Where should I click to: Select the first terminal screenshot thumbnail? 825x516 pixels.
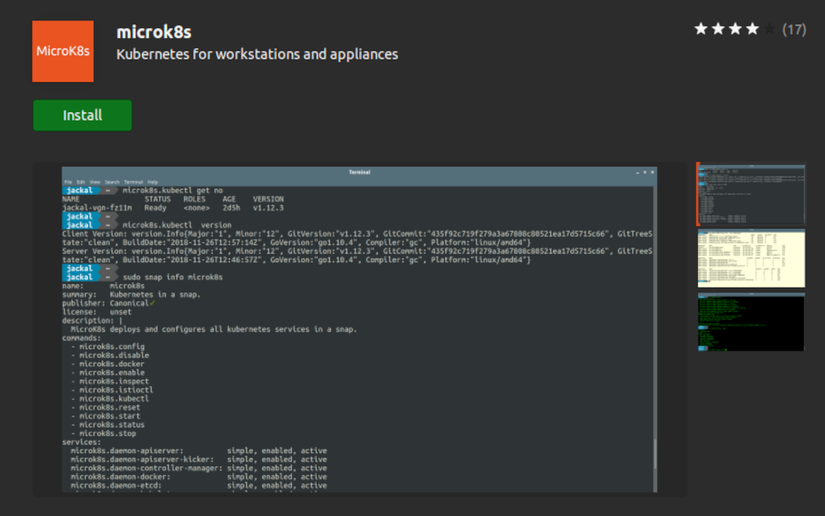(x=751, y=194)
